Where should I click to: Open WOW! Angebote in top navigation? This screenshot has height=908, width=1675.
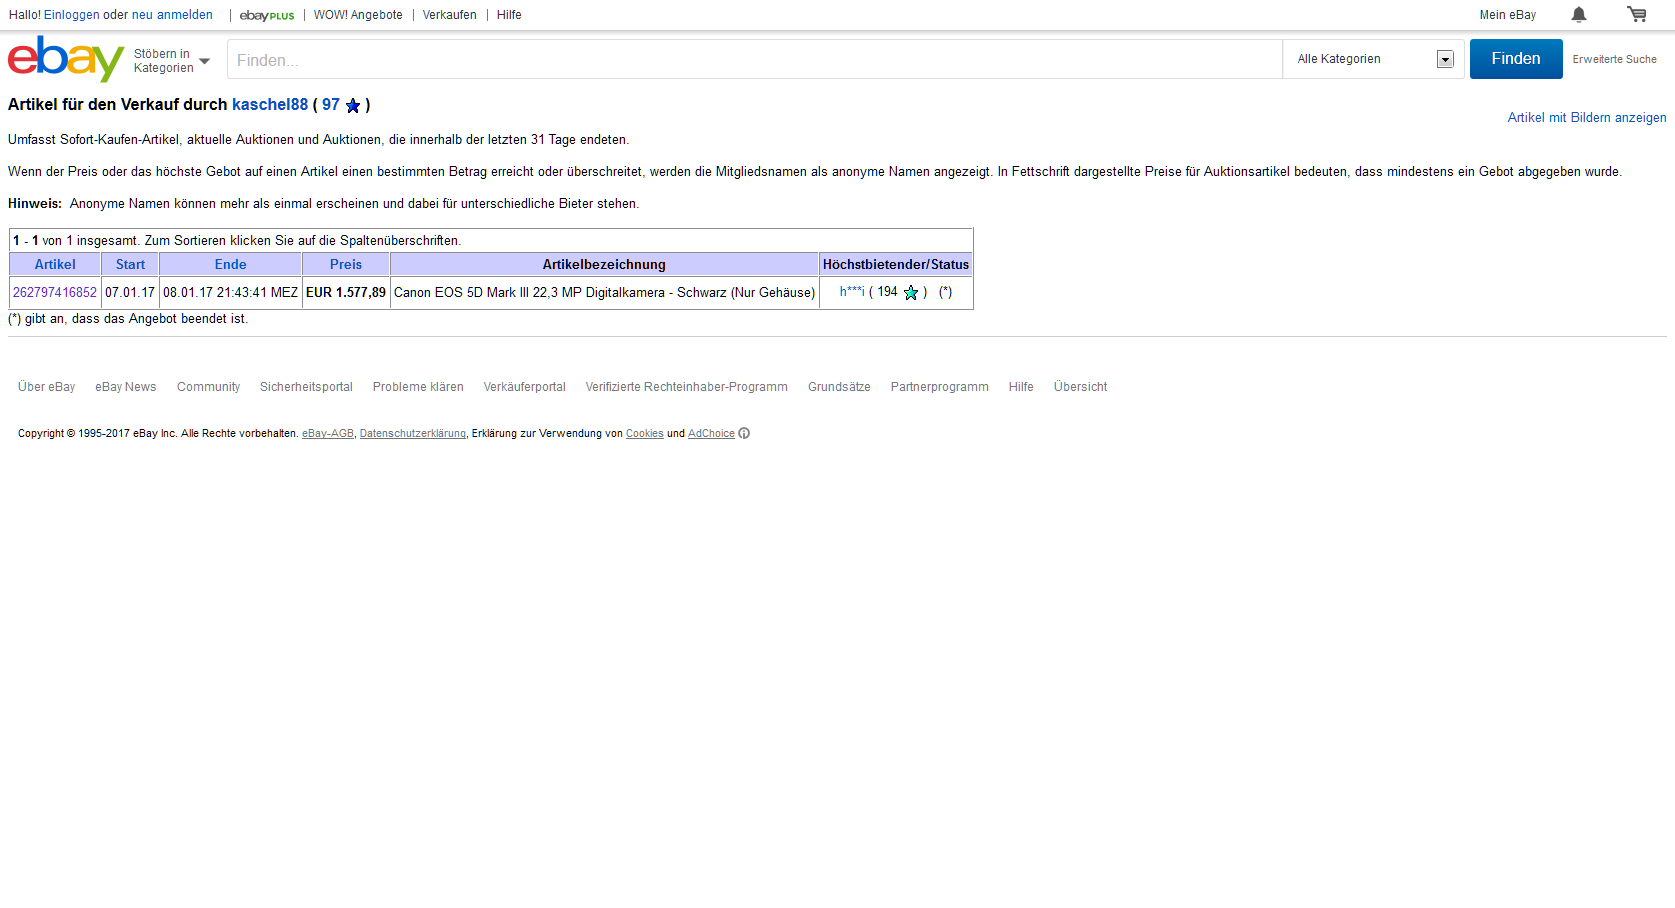point(358,15)
